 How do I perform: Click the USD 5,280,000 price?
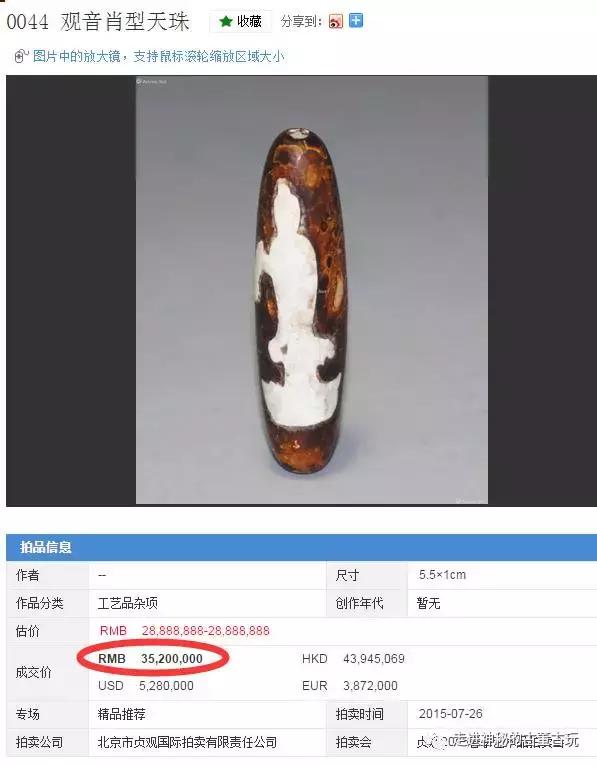[146, 686]
